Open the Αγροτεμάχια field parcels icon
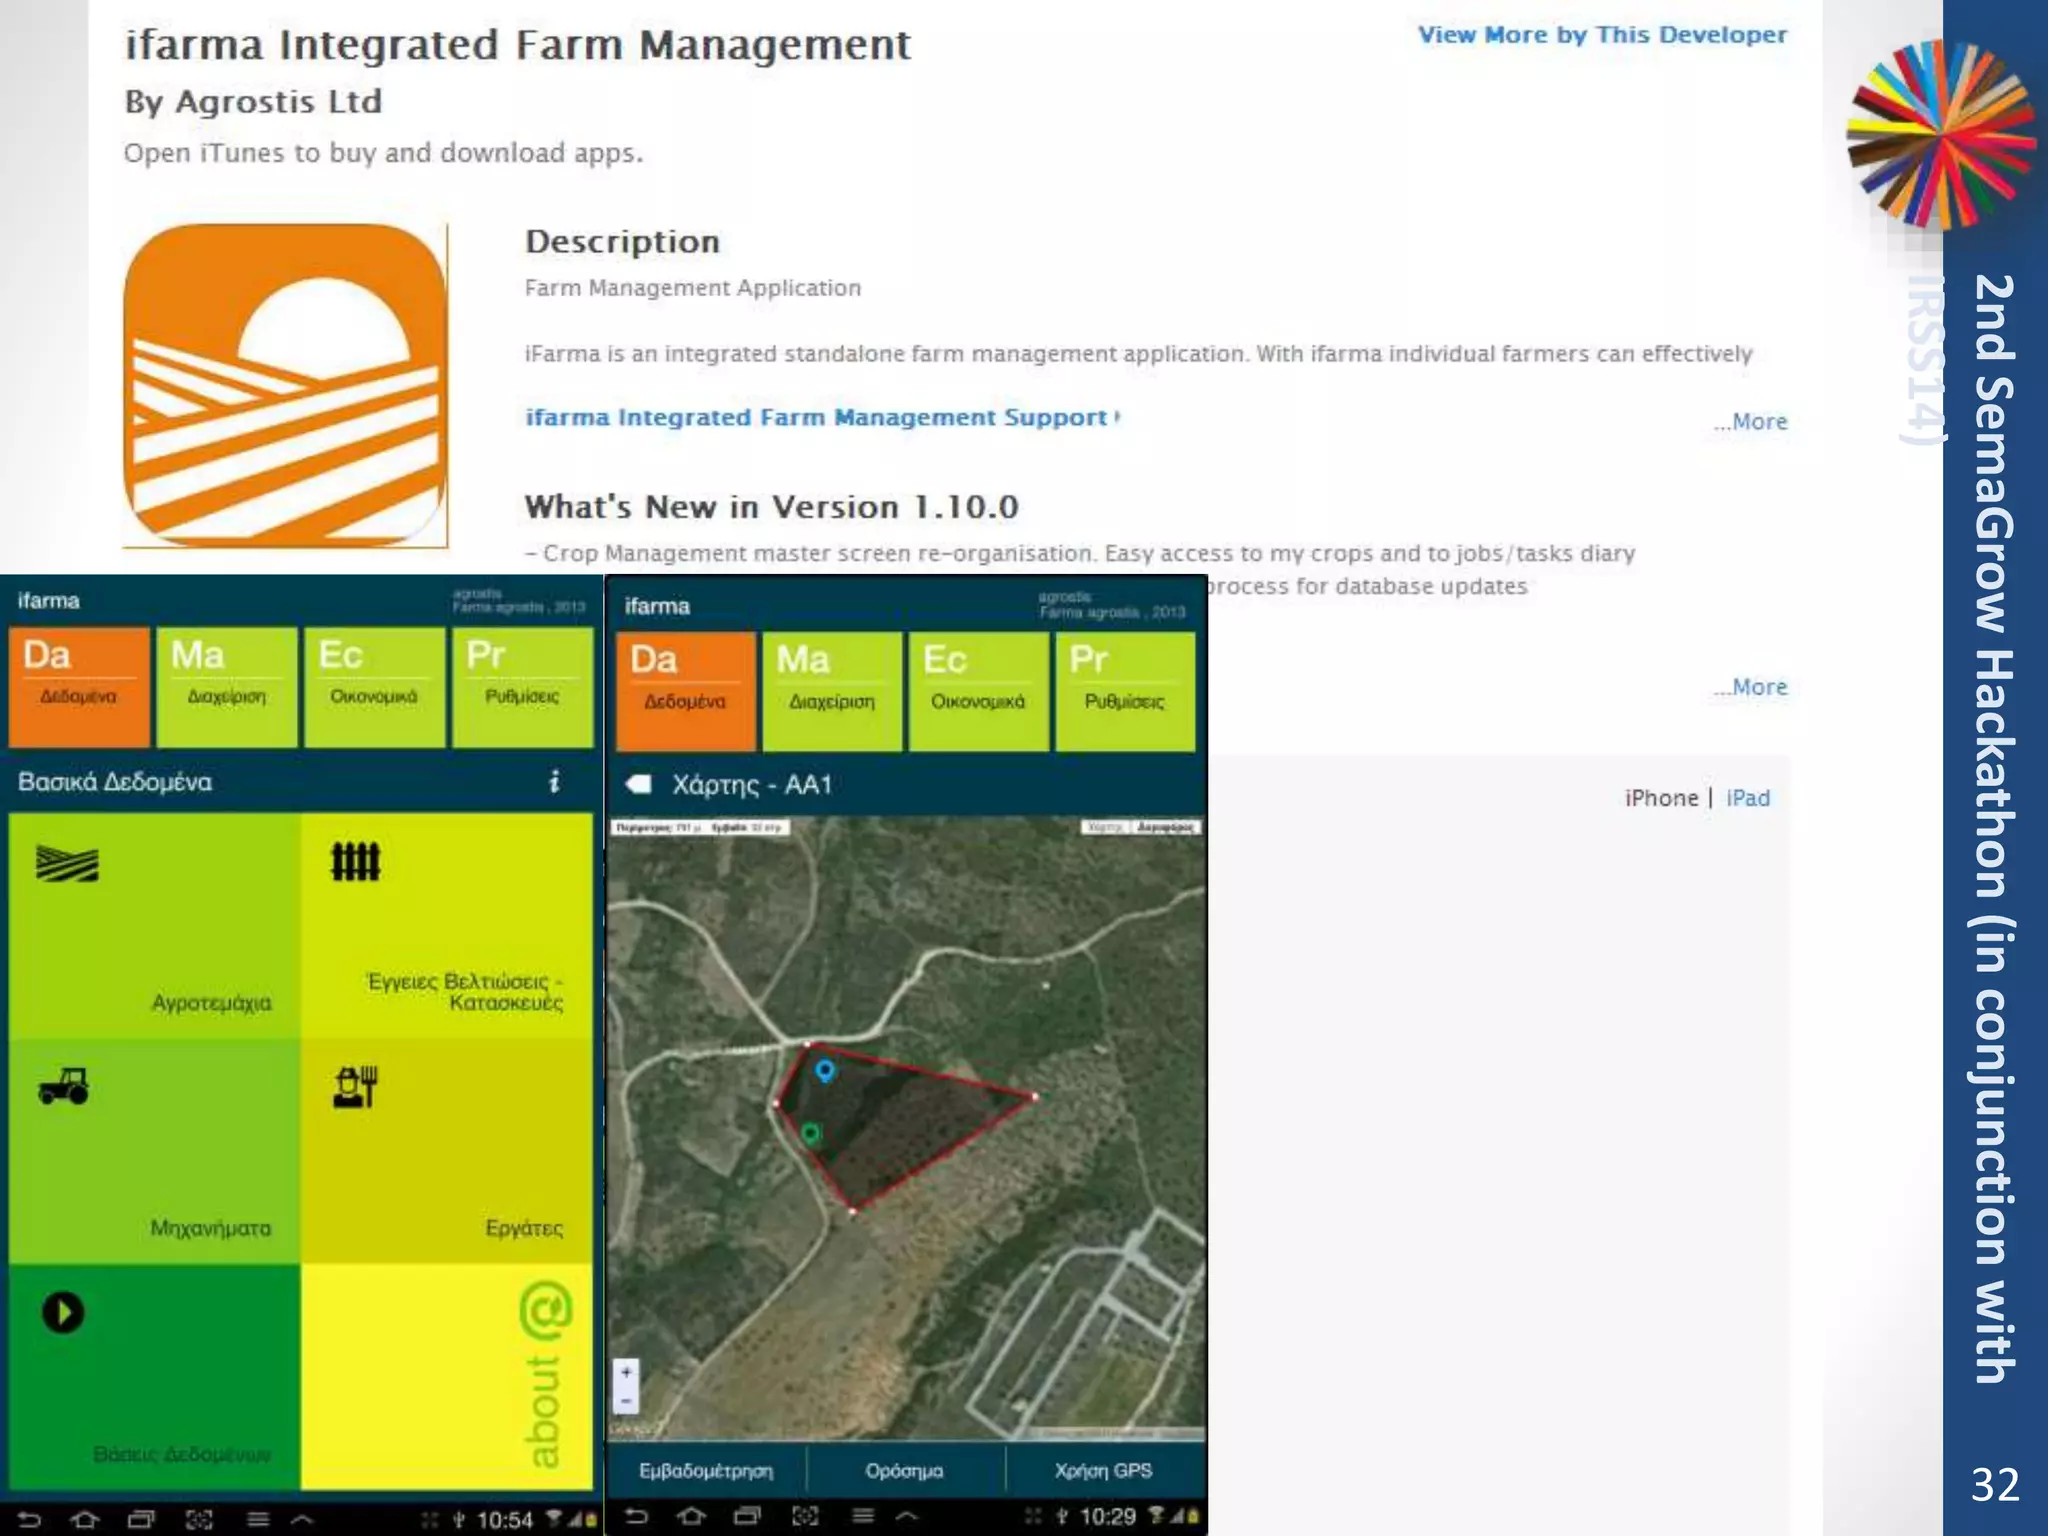The width and height of the screenshot is (2048, 1536). click(67, 864)
